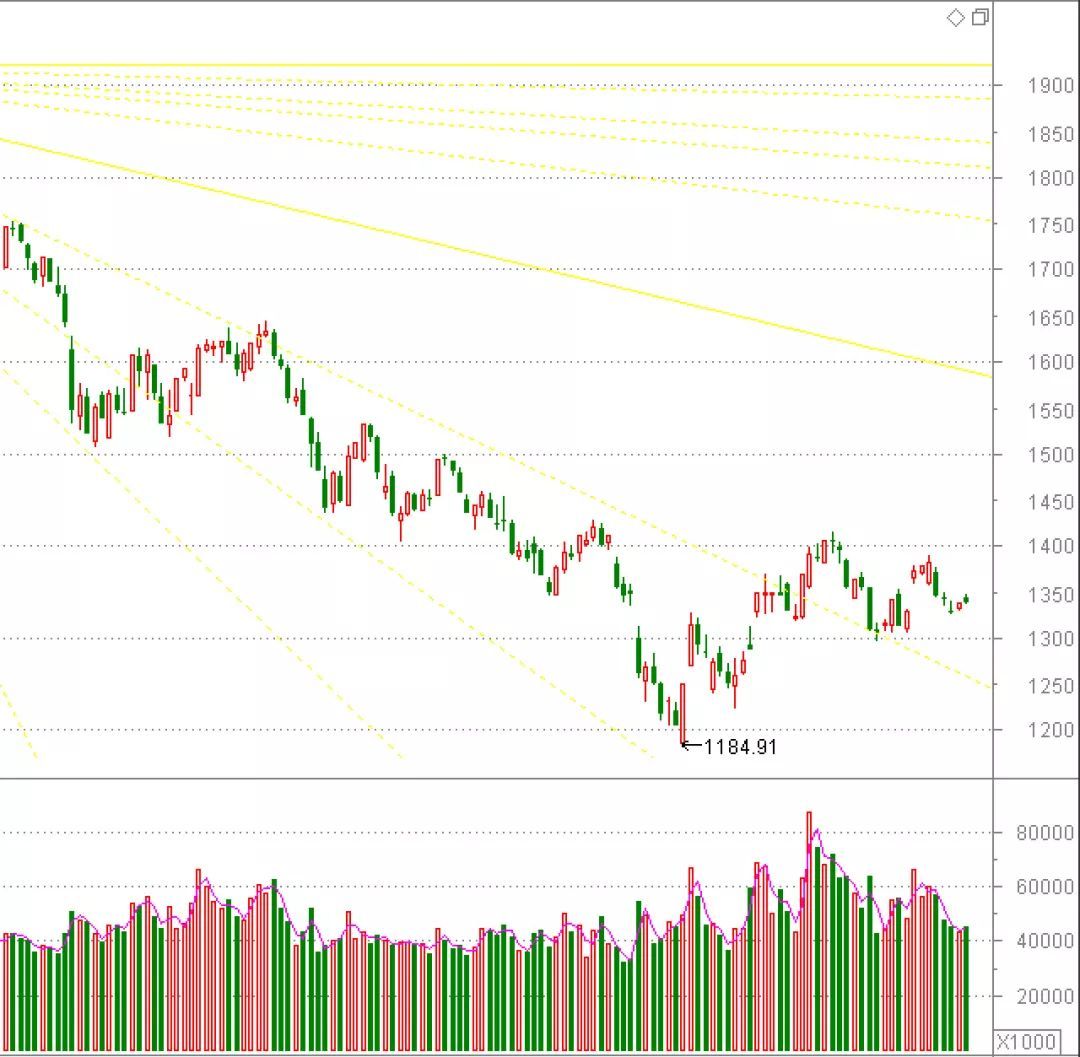
Task: Click the 1184.91 low price label
Action: (x=740, y=747)
